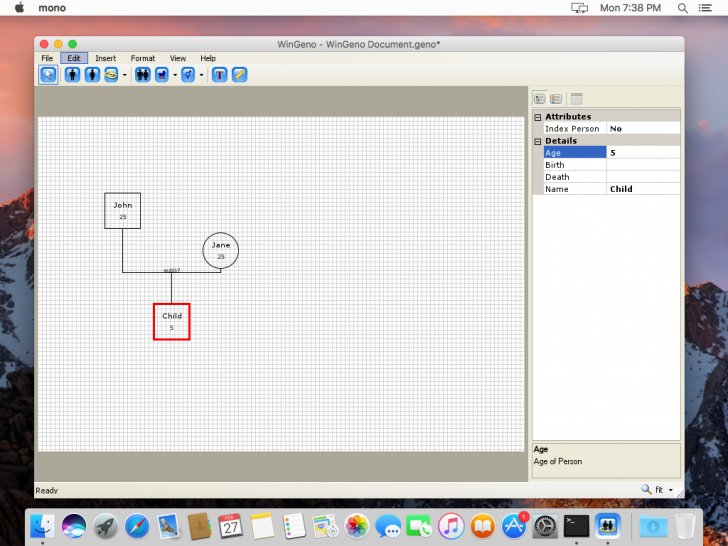Open the property pages button
The image size is (728, 546).
576,99
